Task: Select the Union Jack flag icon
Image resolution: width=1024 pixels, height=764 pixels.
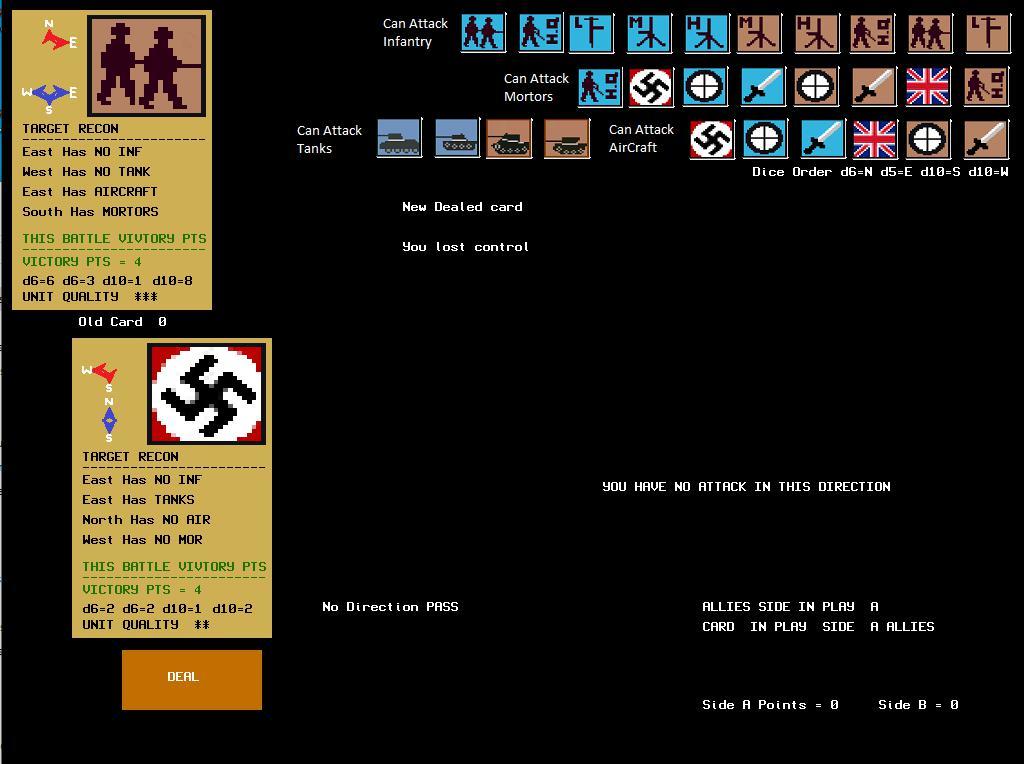Action: [x=928, y=87]
